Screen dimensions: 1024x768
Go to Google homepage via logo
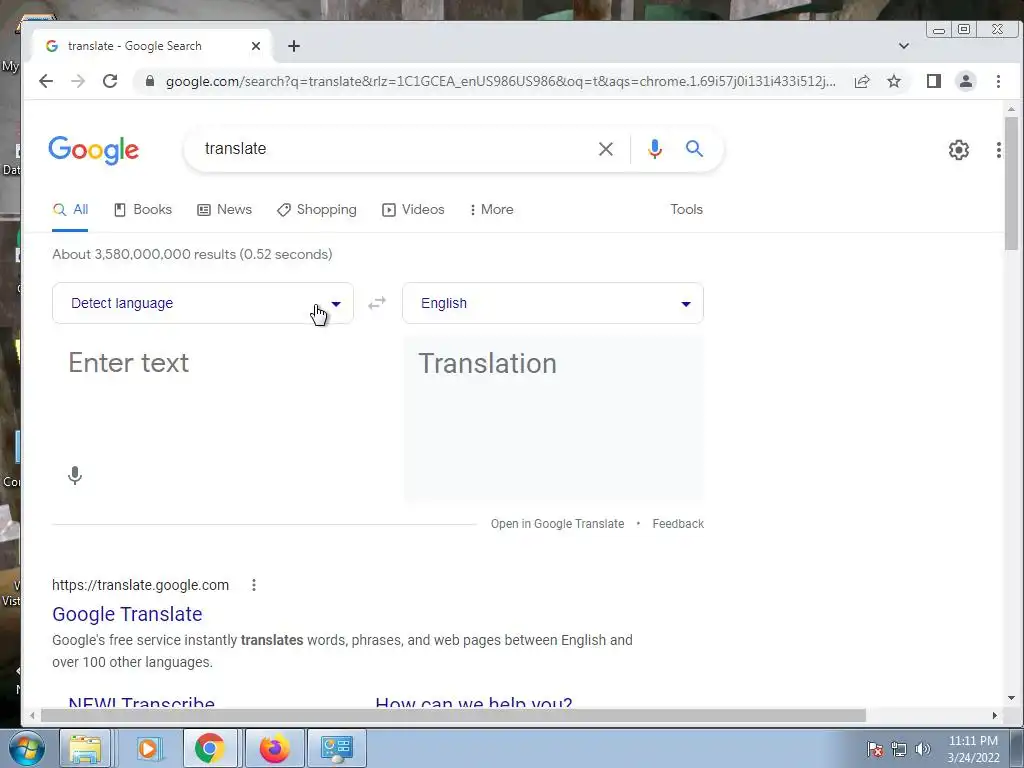click(x=93, y=150)
